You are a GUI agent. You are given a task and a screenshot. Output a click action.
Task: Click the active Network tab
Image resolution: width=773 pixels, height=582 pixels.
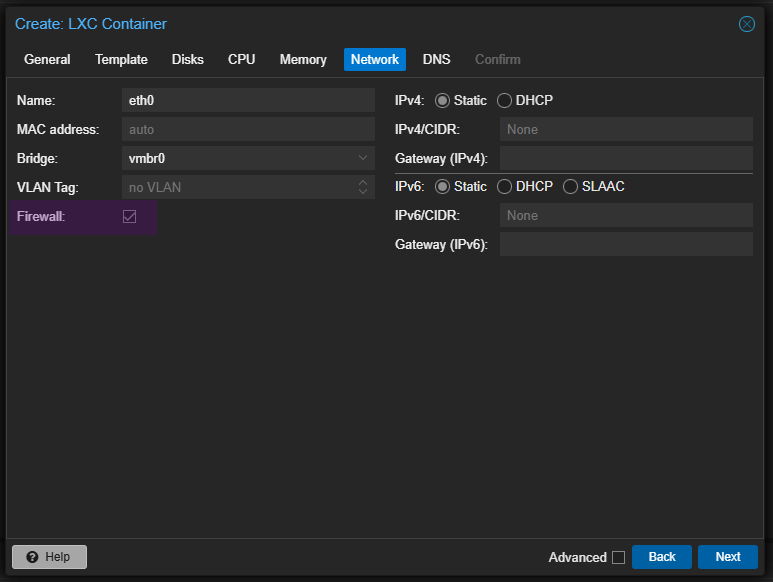pyautogui.click(x=375, y=60)
